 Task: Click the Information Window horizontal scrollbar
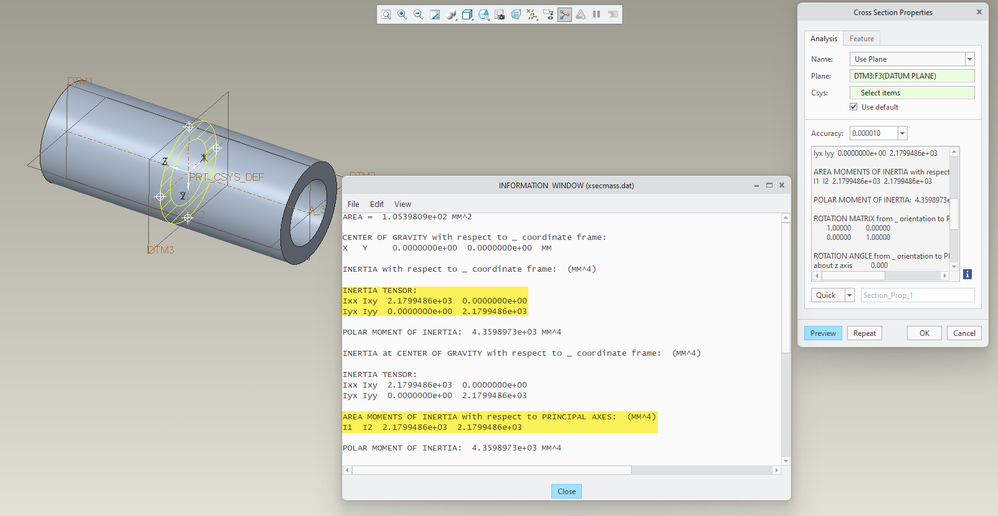pos(563,470)
